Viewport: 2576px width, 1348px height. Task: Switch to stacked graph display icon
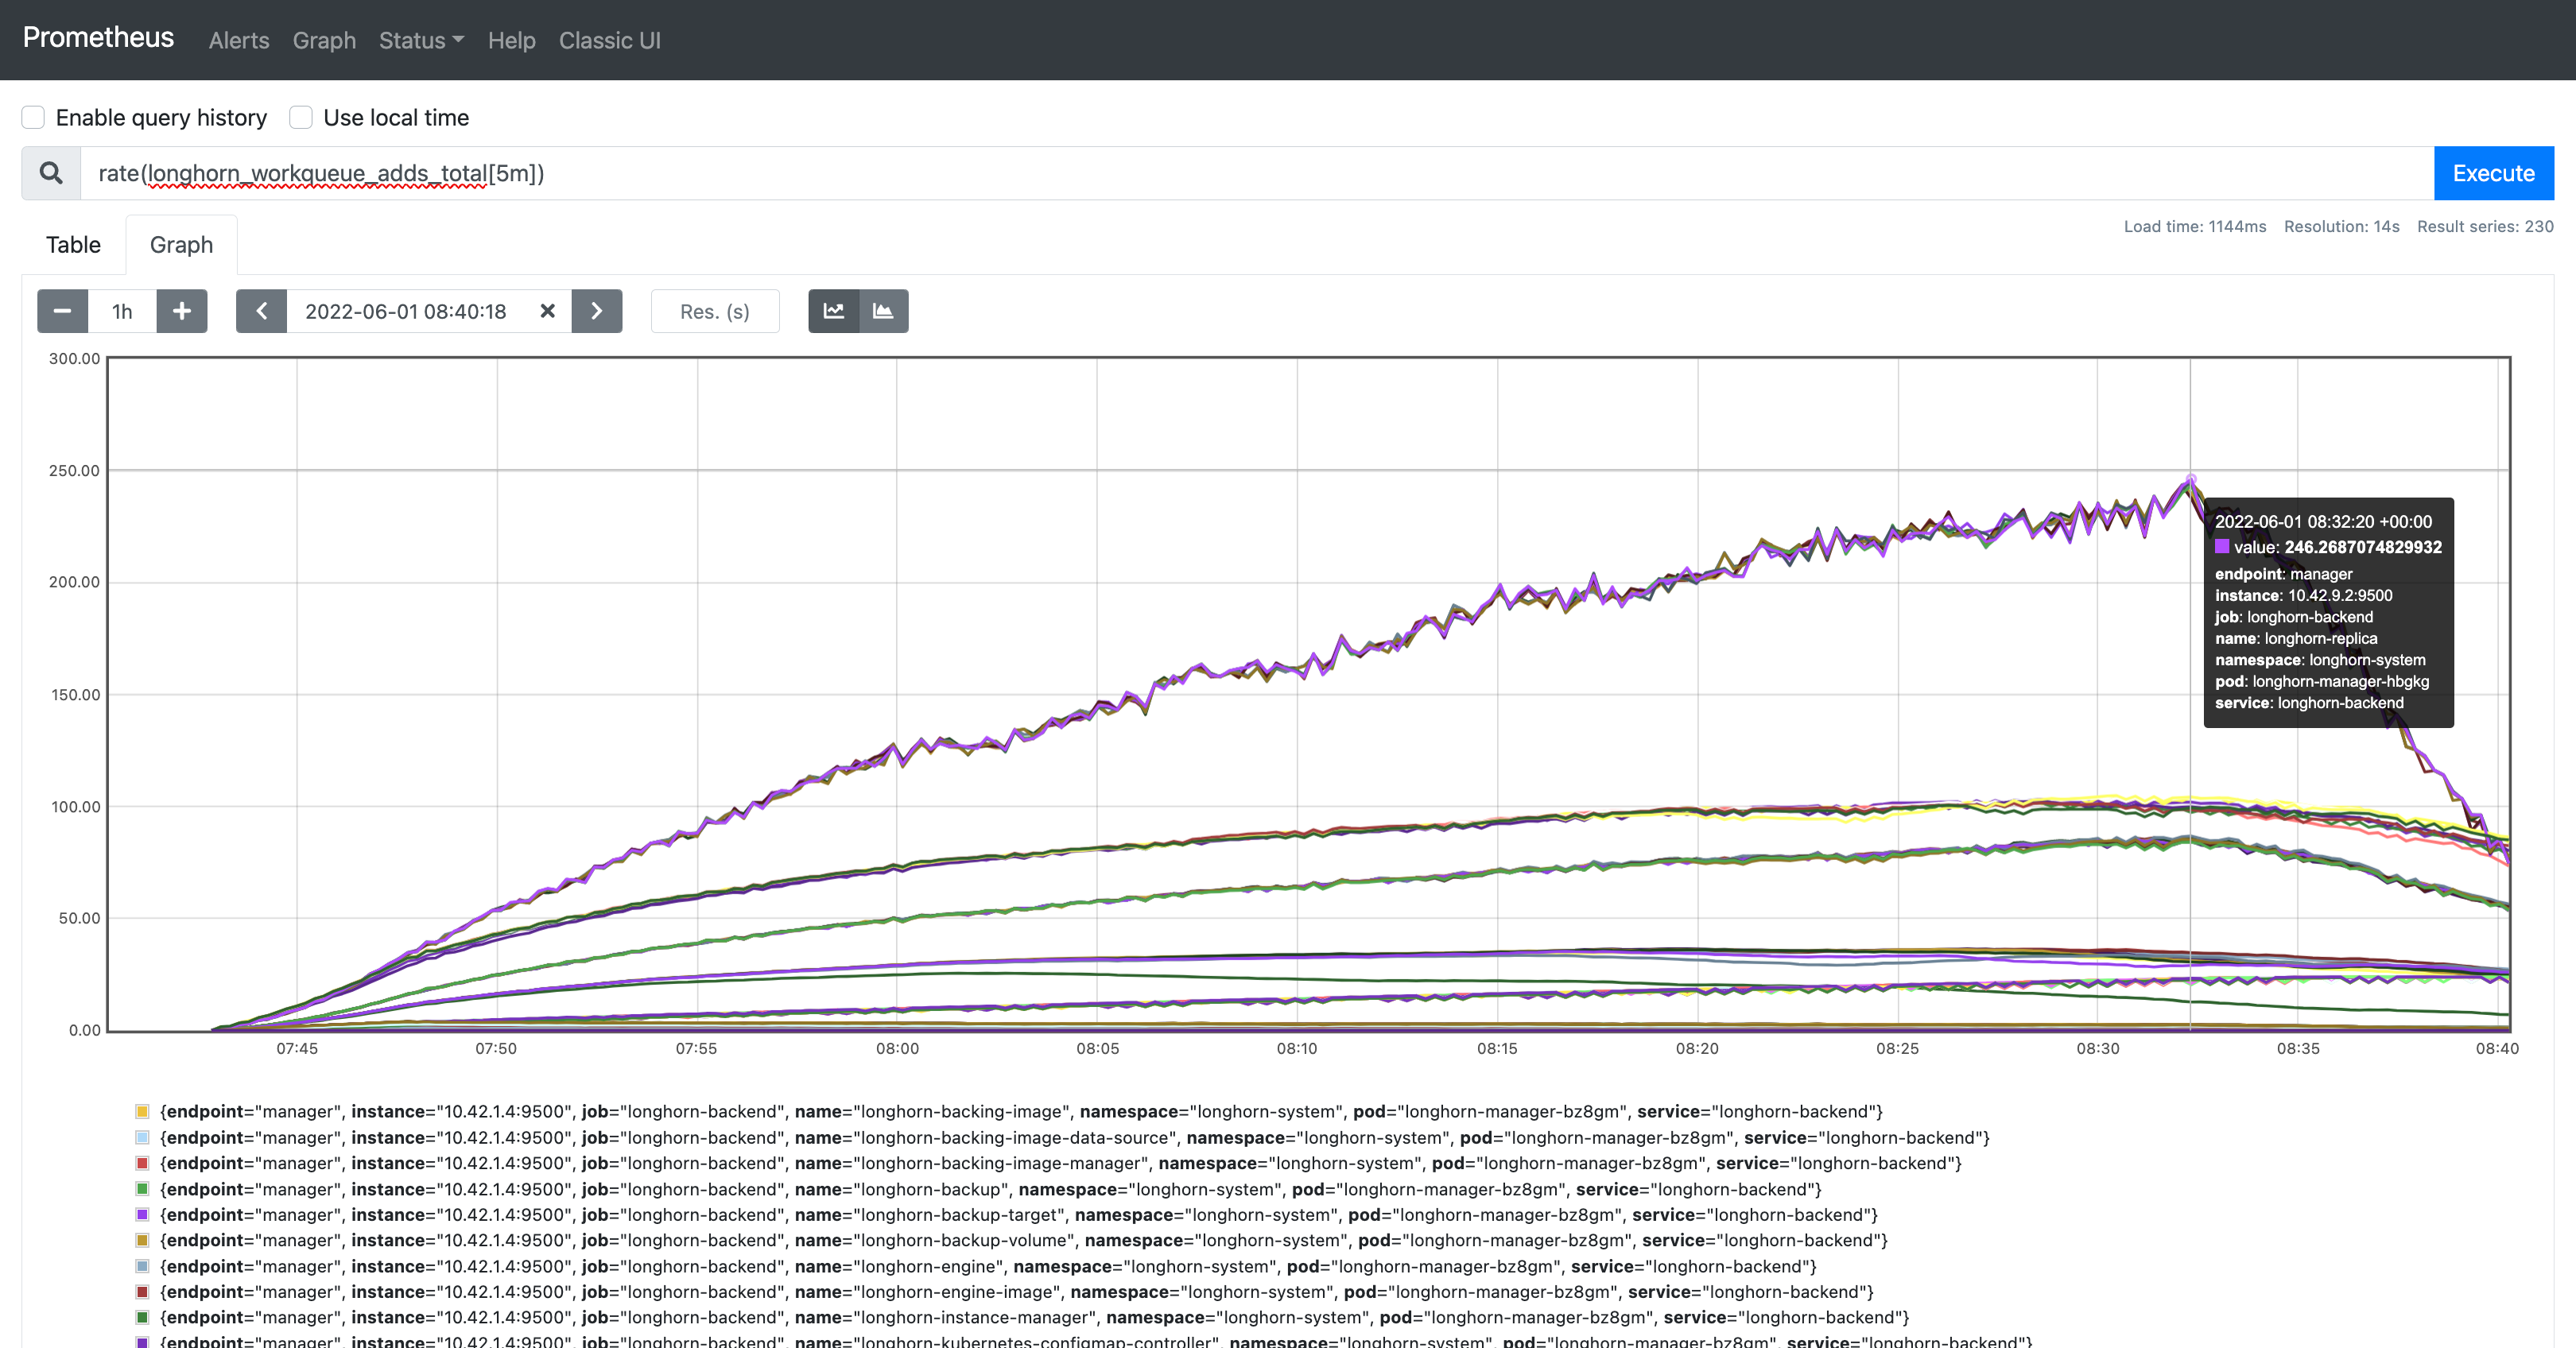pos(883,311)
